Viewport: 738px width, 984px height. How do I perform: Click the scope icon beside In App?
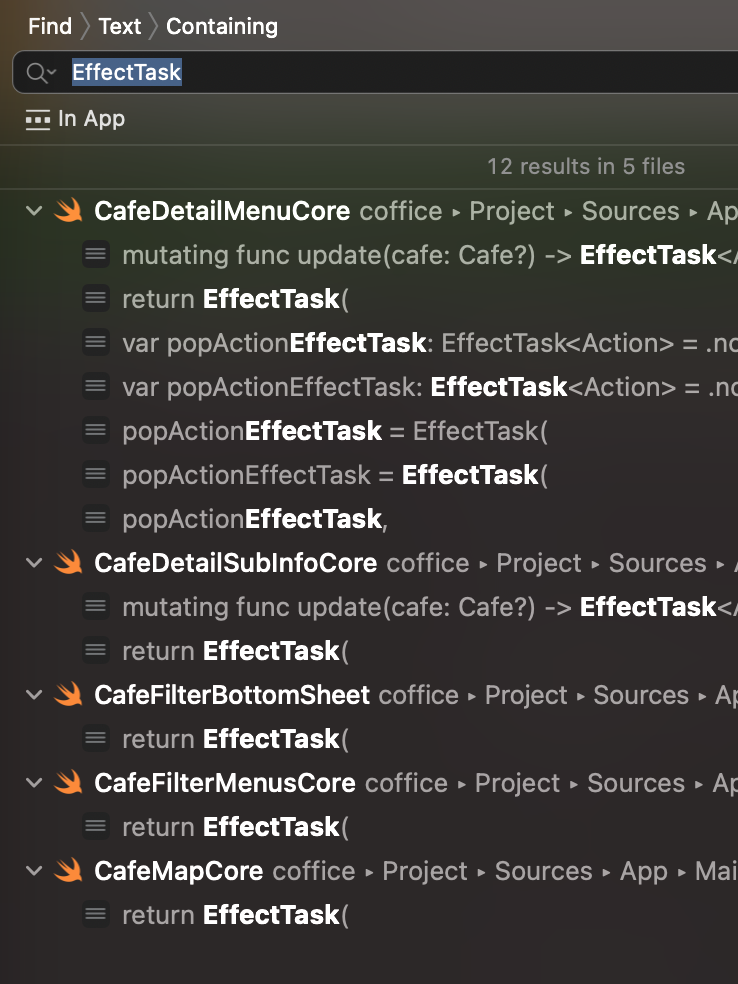tap(38, 119)
